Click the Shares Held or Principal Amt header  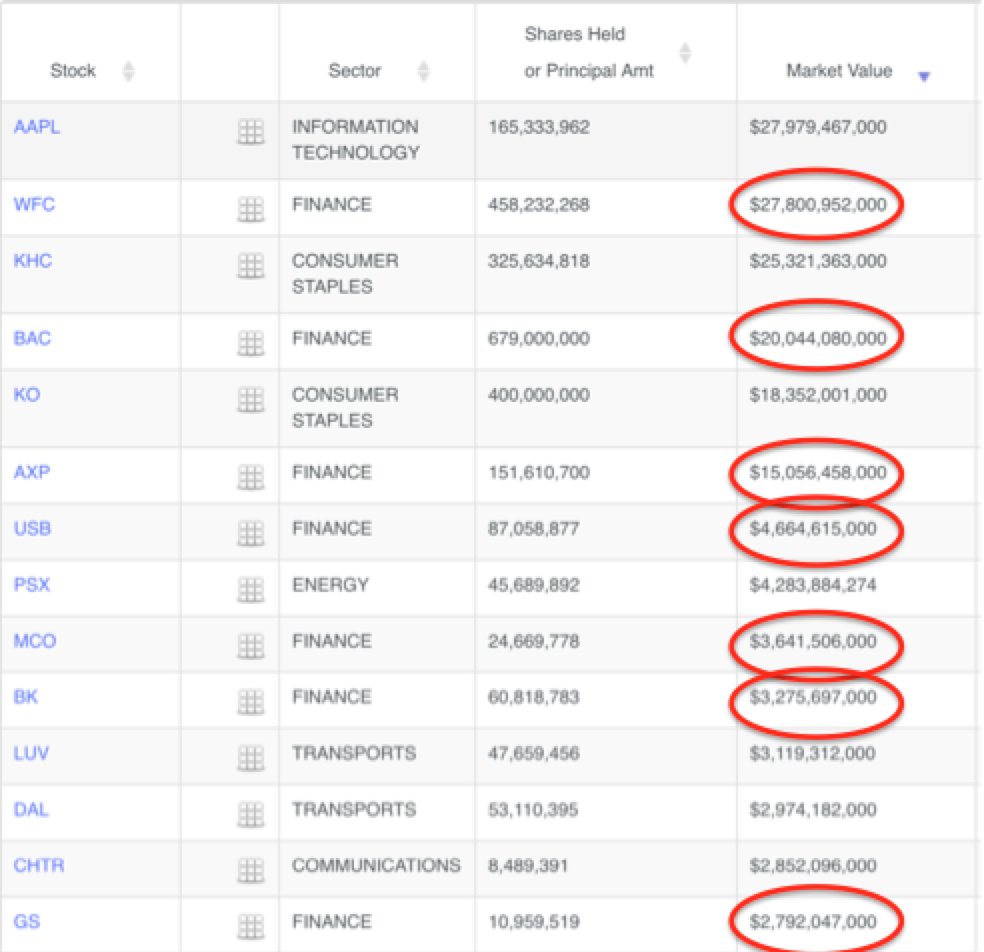589,52
